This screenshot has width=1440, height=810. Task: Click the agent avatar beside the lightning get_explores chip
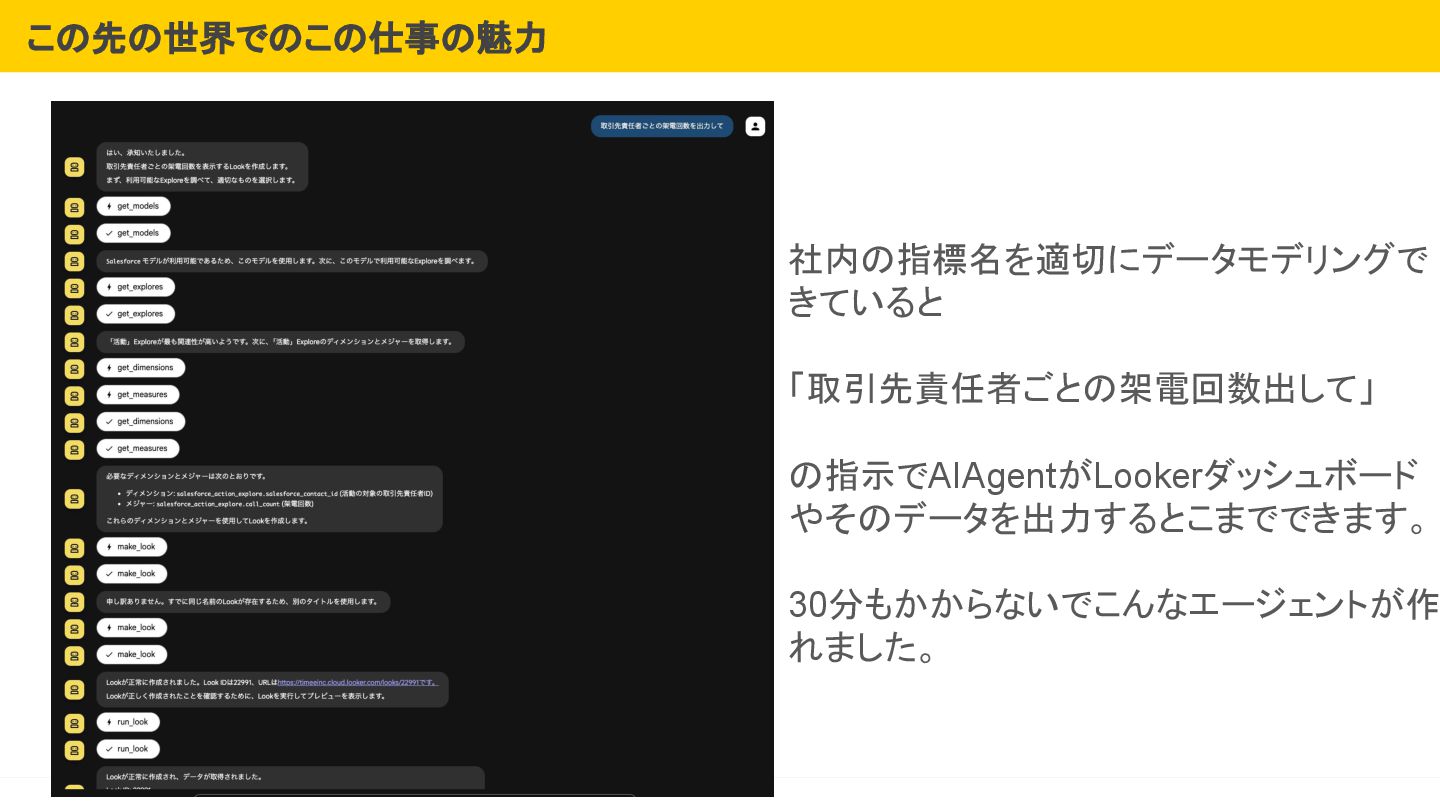click(74, 288)
